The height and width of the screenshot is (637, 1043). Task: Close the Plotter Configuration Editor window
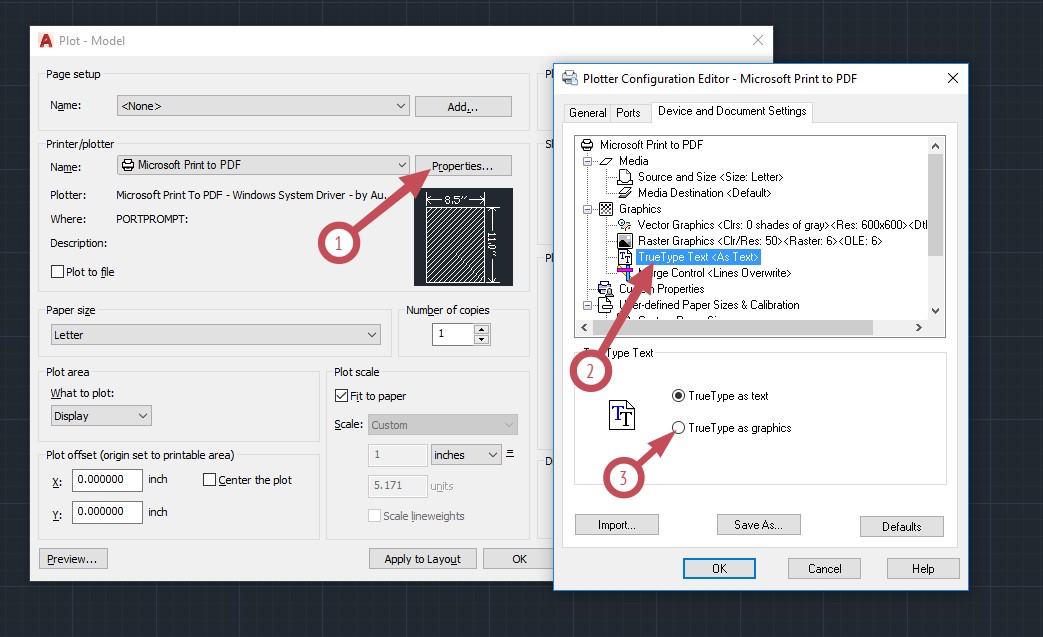pos(953,78)
